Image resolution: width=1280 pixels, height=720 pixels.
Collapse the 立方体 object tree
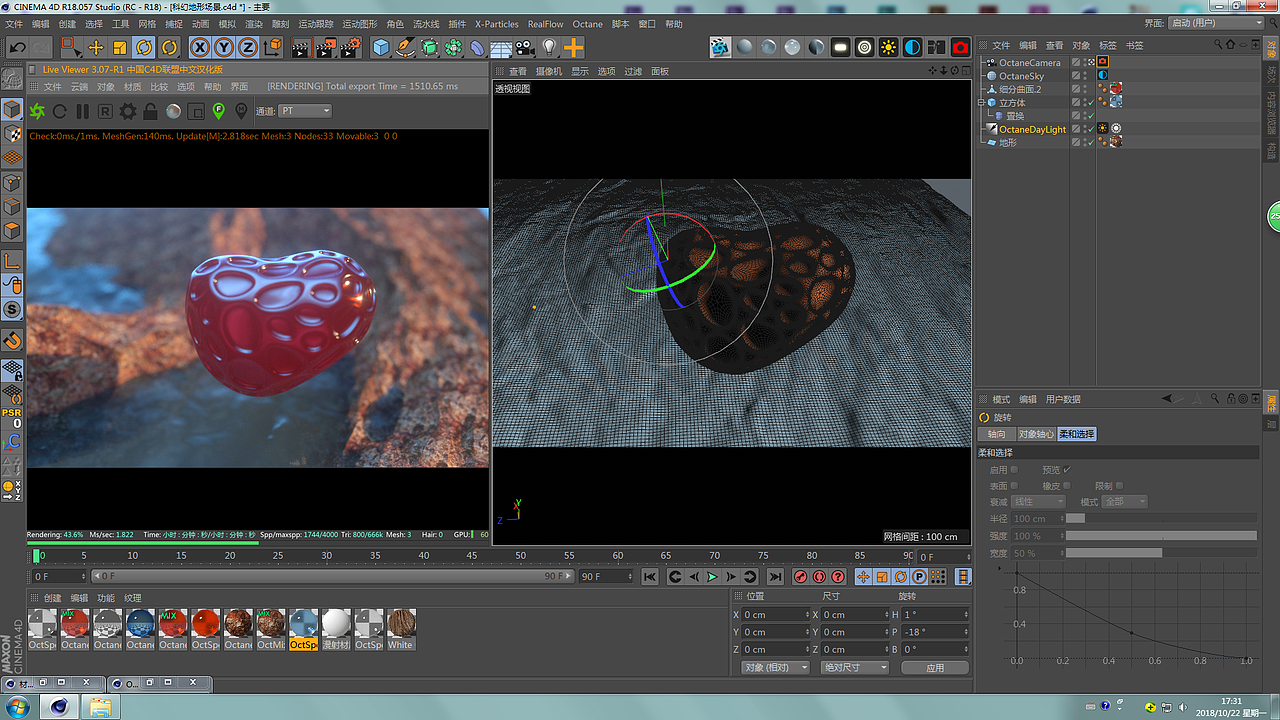click(x=981, y=103)
